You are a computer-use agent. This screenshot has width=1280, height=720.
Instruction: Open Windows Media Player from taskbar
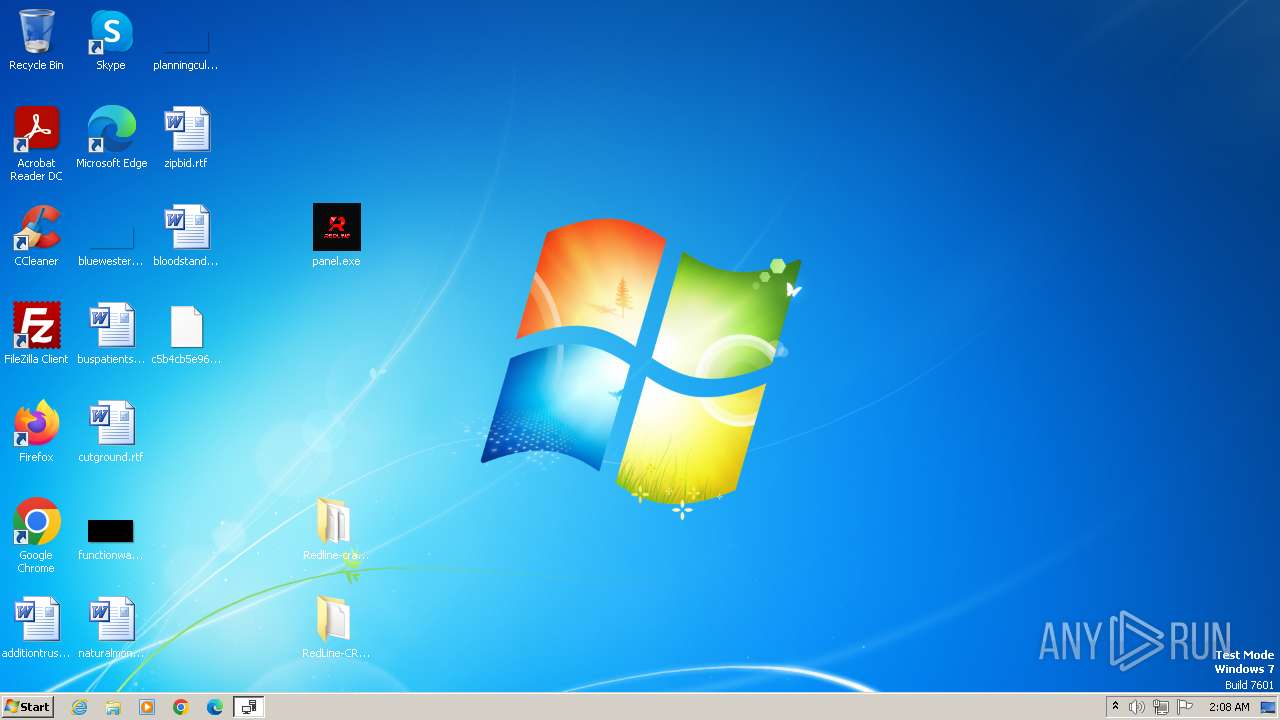(147, 707)
